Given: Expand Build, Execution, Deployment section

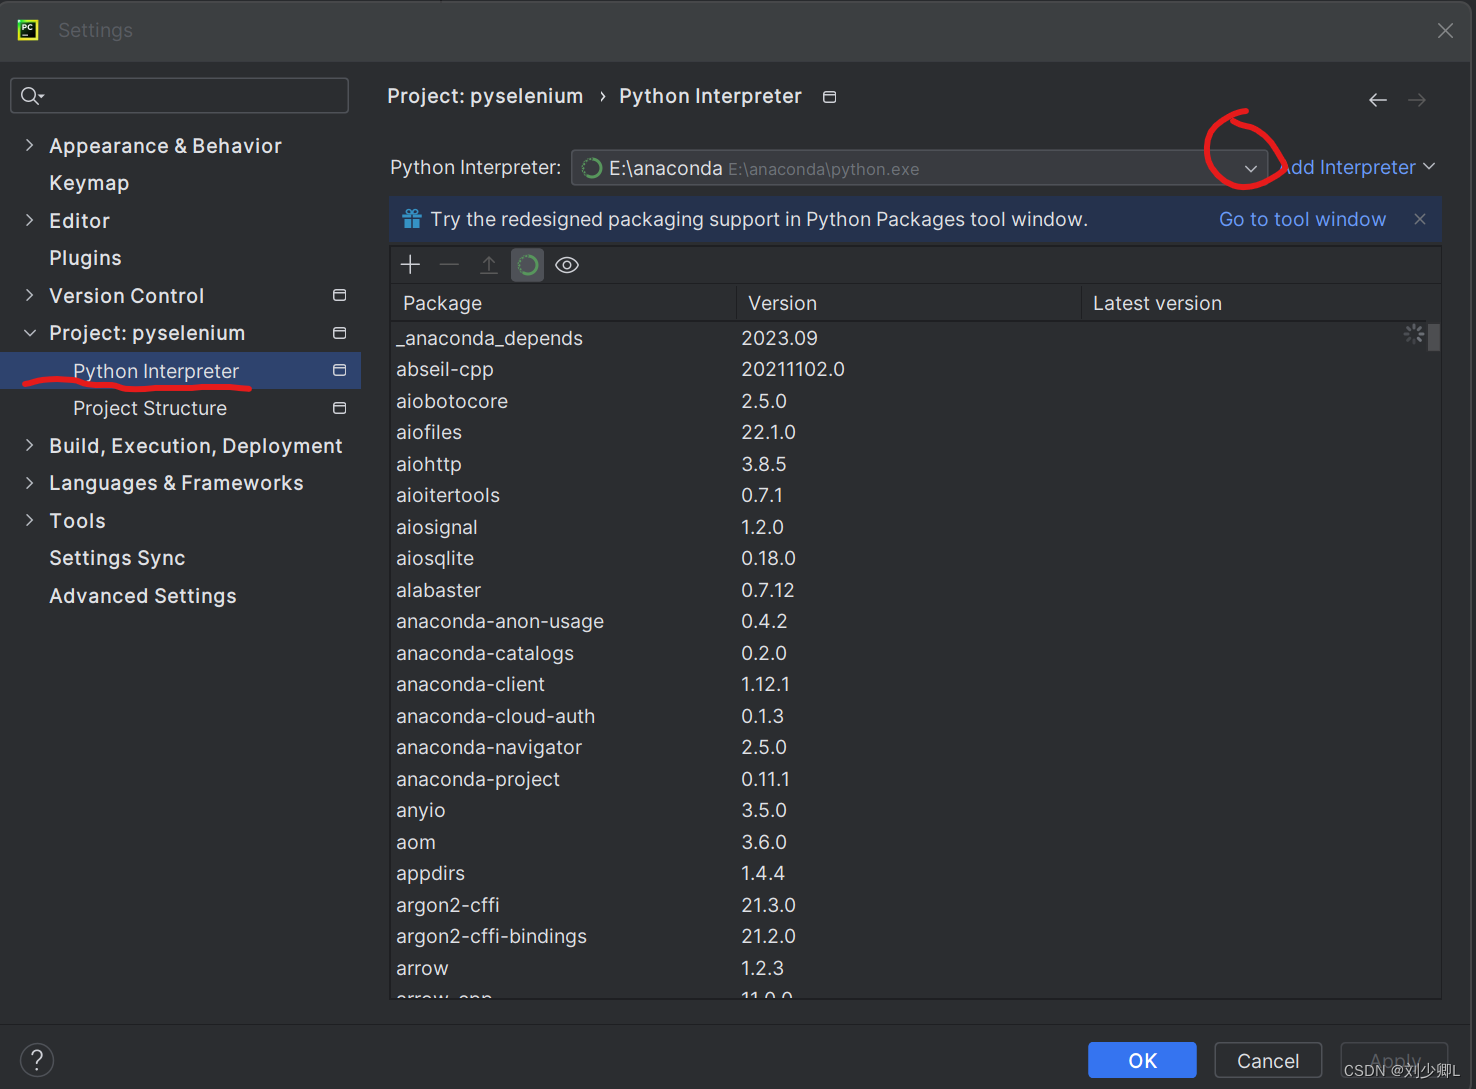Looking at the screenshot, I should [29, 445].
